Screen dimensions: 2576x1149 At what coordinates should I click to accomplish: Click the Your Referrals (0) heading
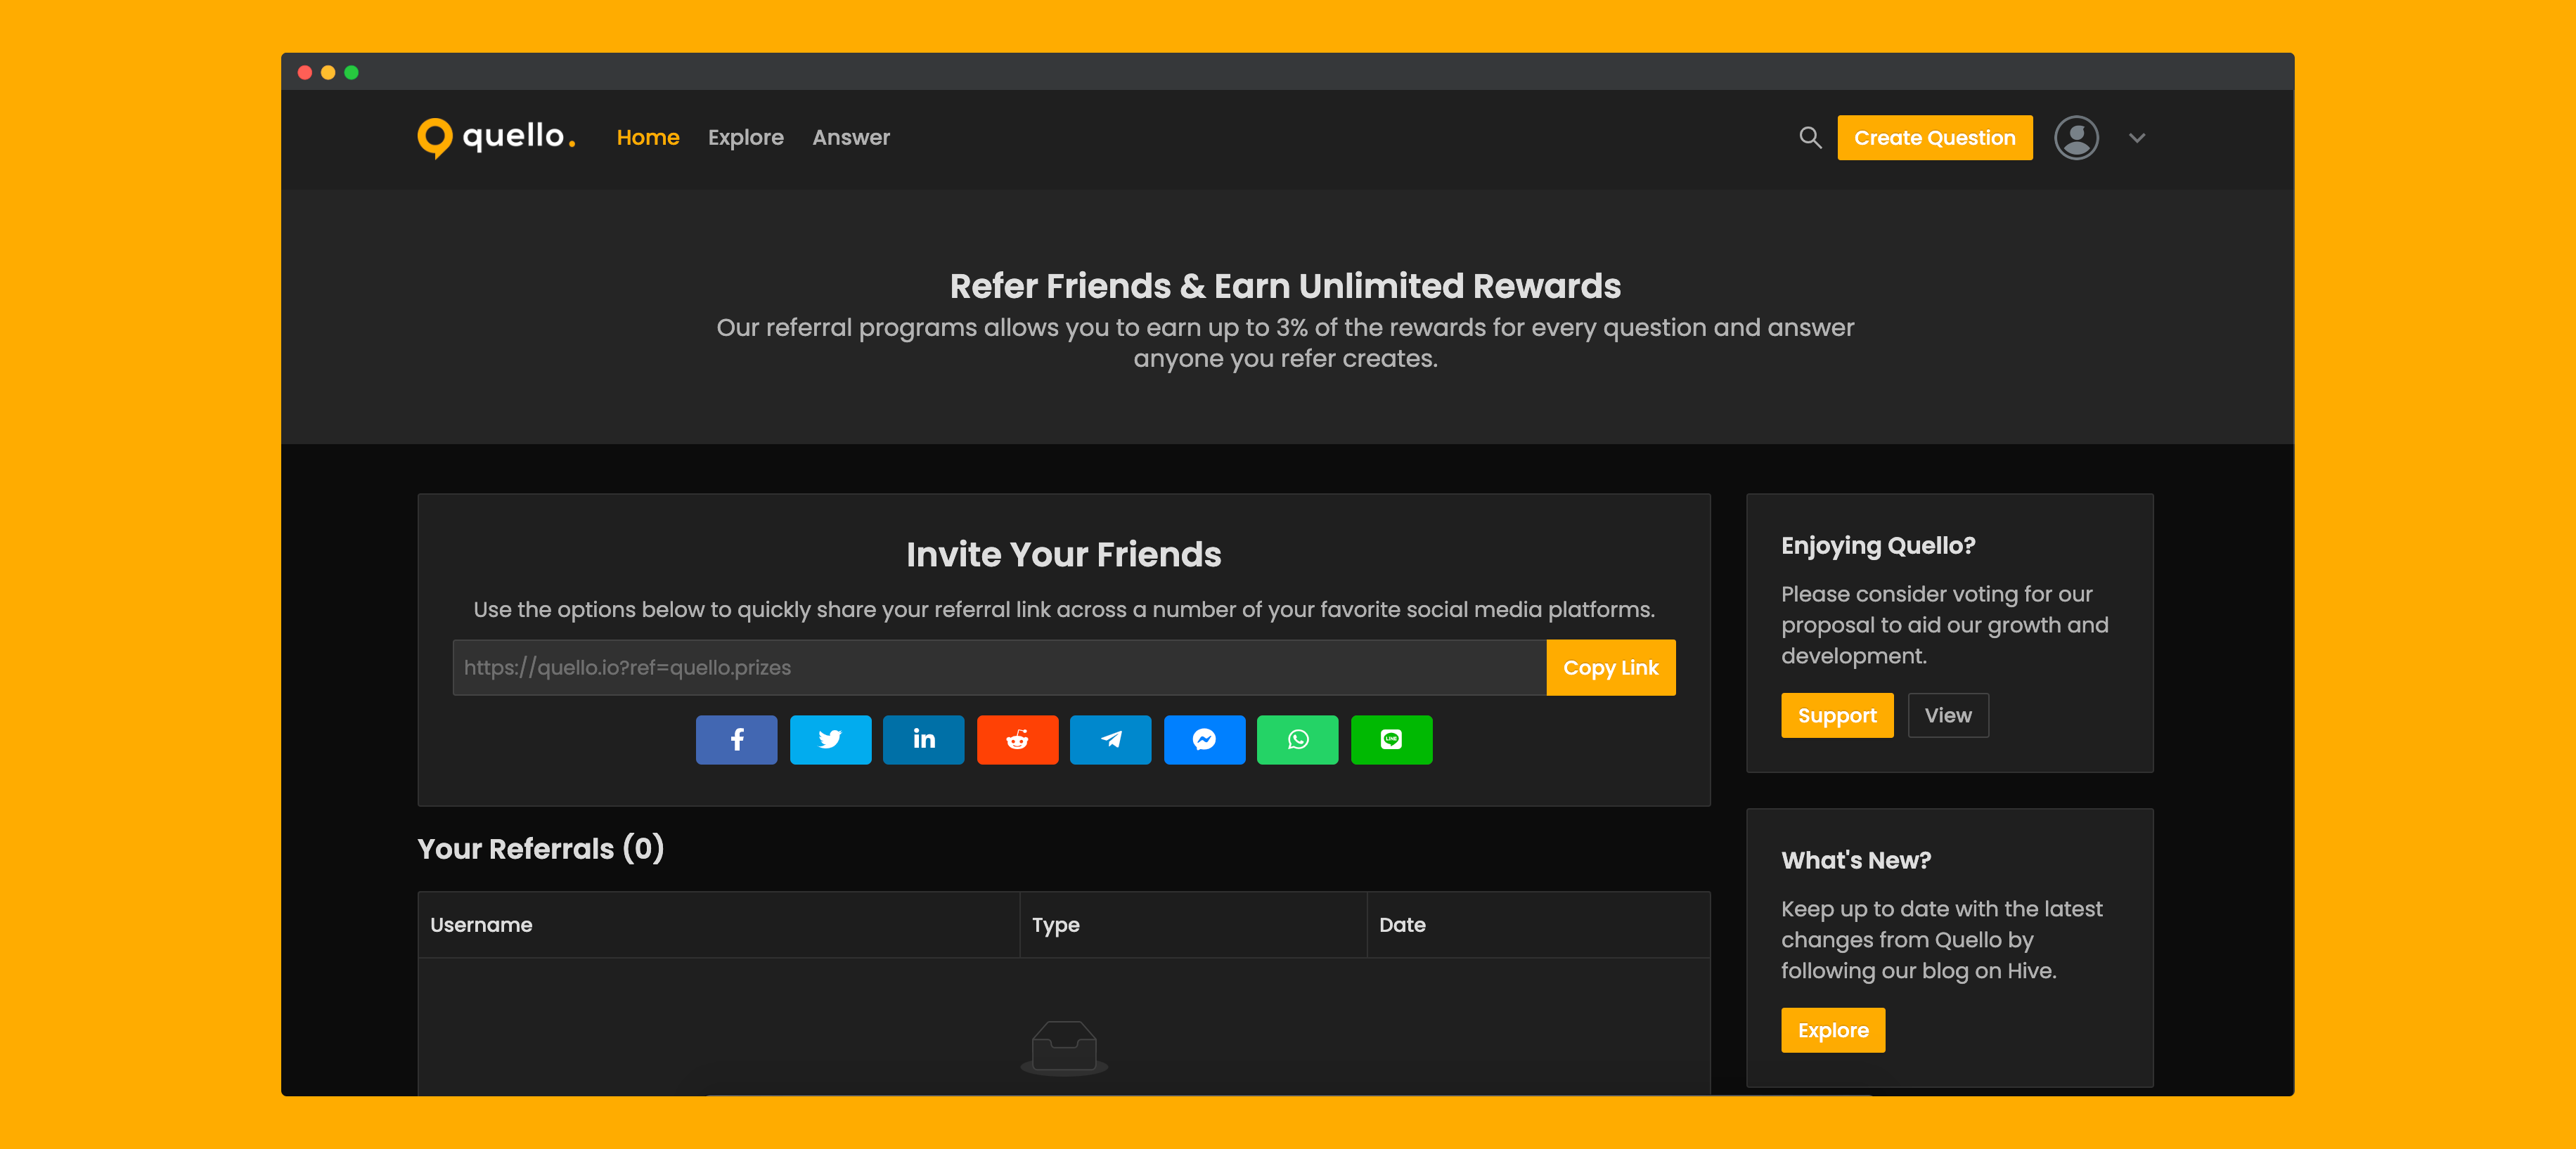[540, 848]
